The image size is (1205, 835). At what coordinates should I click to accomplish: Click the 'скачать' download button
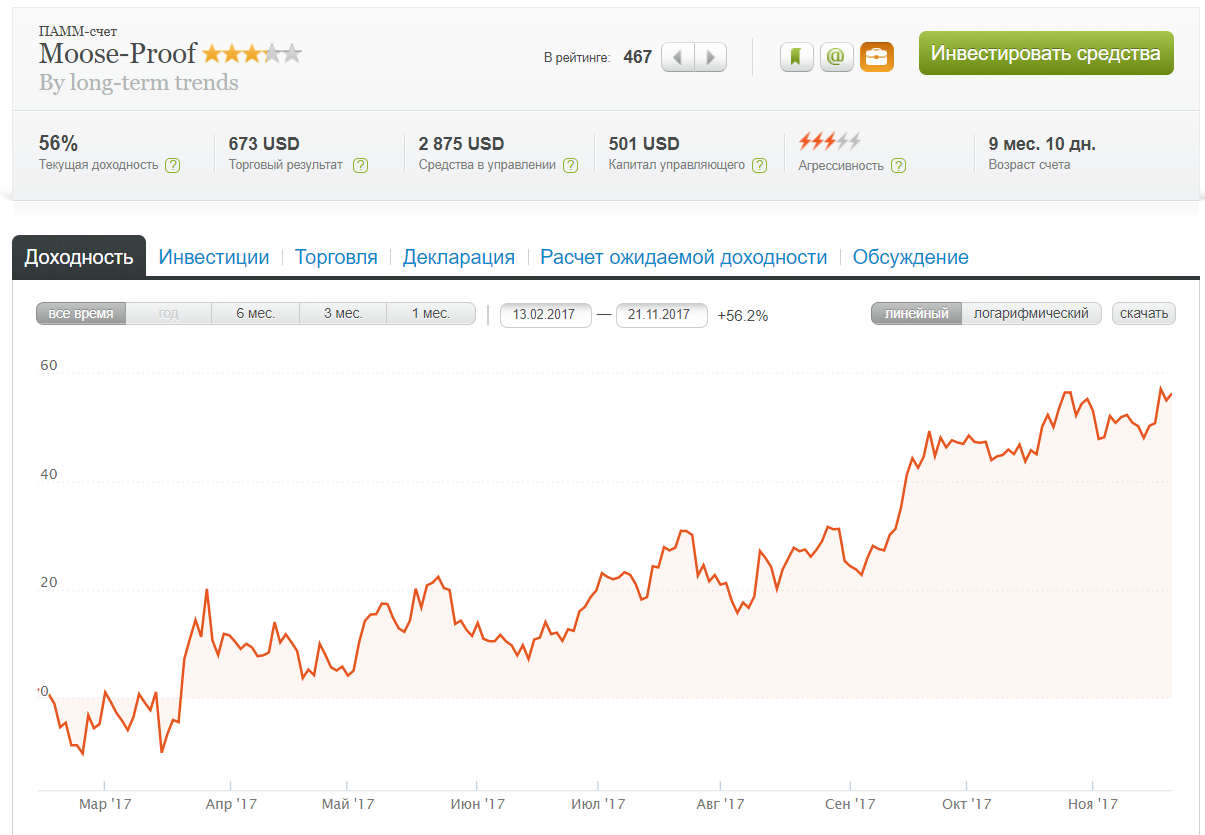(x=1144, y=314)
